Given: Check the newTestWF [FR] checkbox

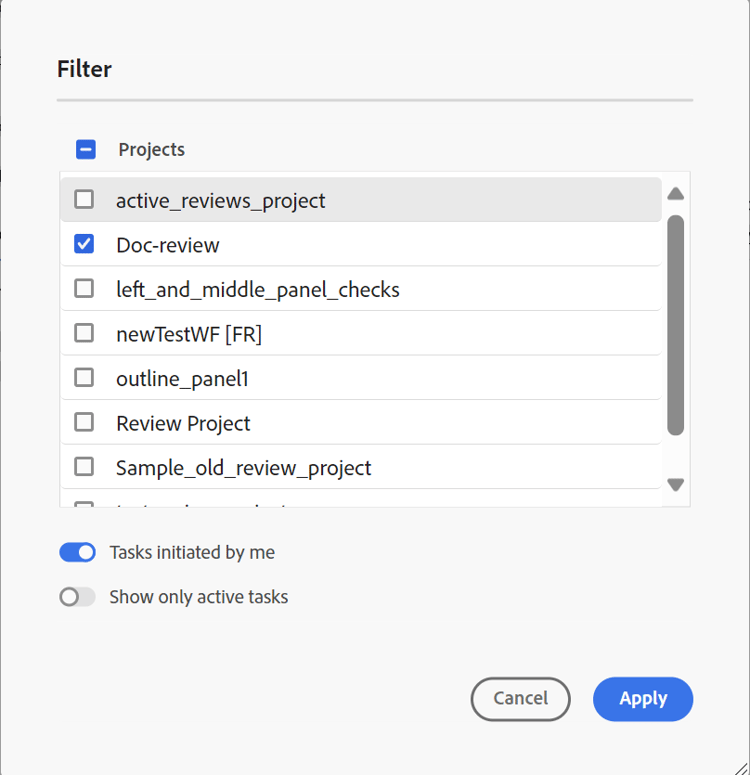Looking at the screenshot, I should click(x=84, y=333).
